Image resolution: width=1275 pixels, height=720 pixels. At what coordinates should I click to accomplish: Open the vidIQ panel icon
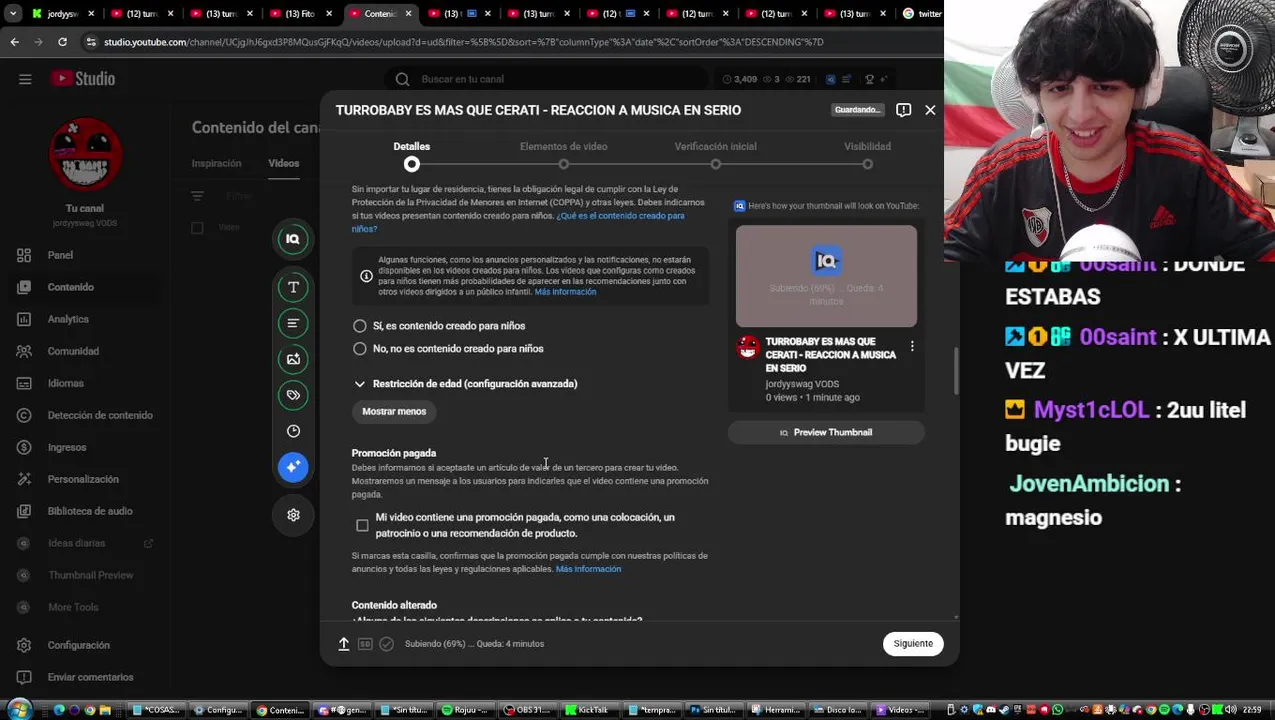pyautogui.click(x=293, y=238)
